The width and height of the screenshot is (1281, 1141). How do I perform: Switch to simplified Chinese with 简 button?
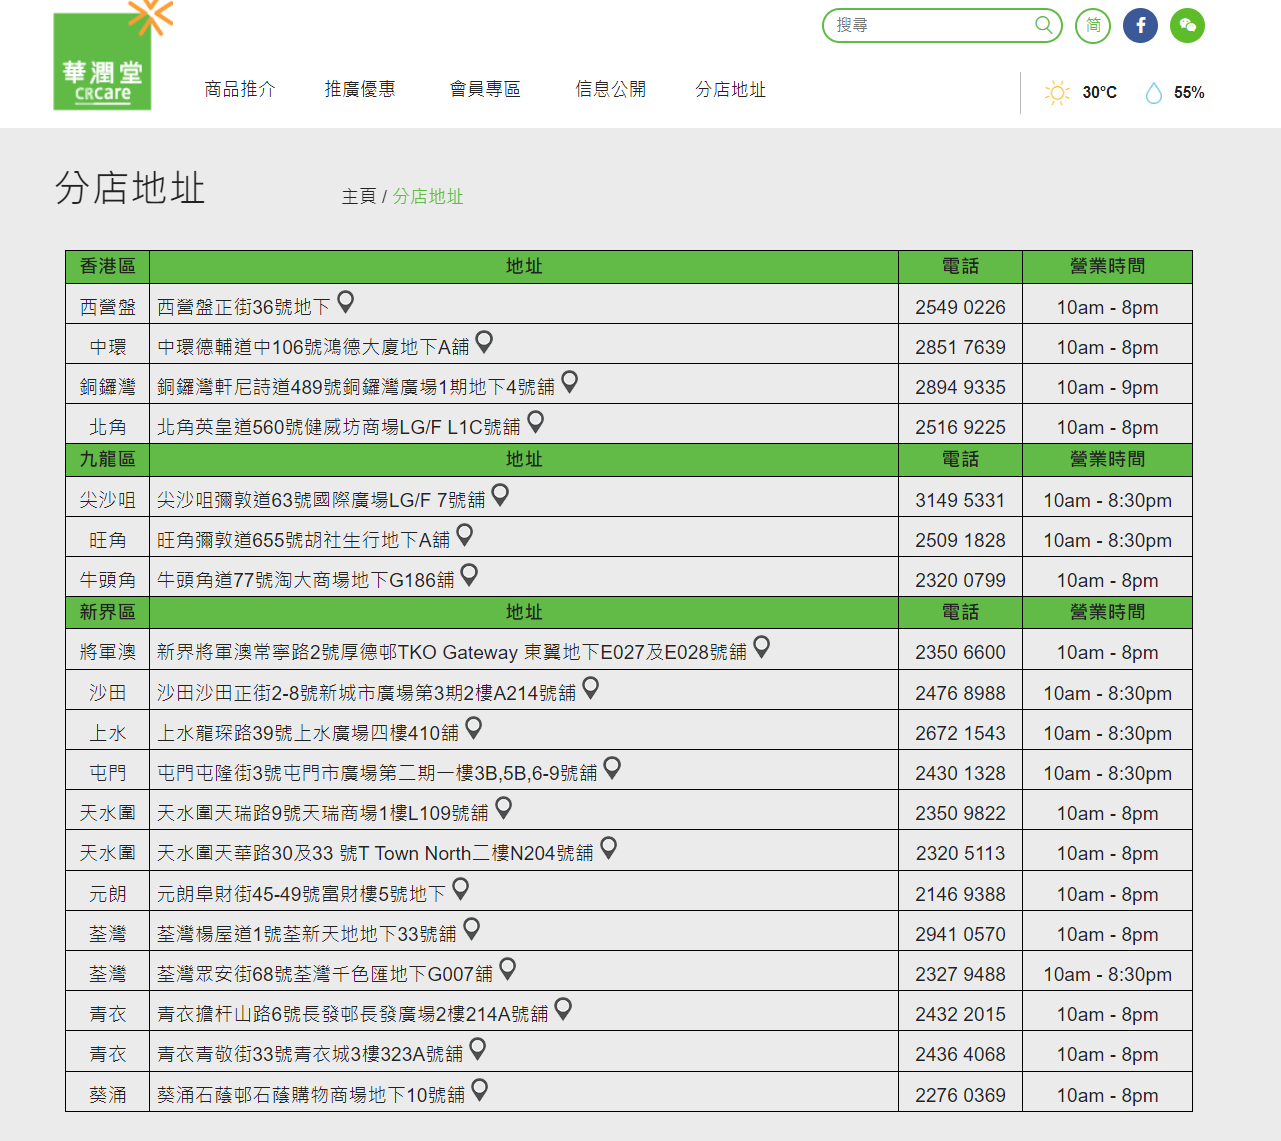click(1092, 25)
